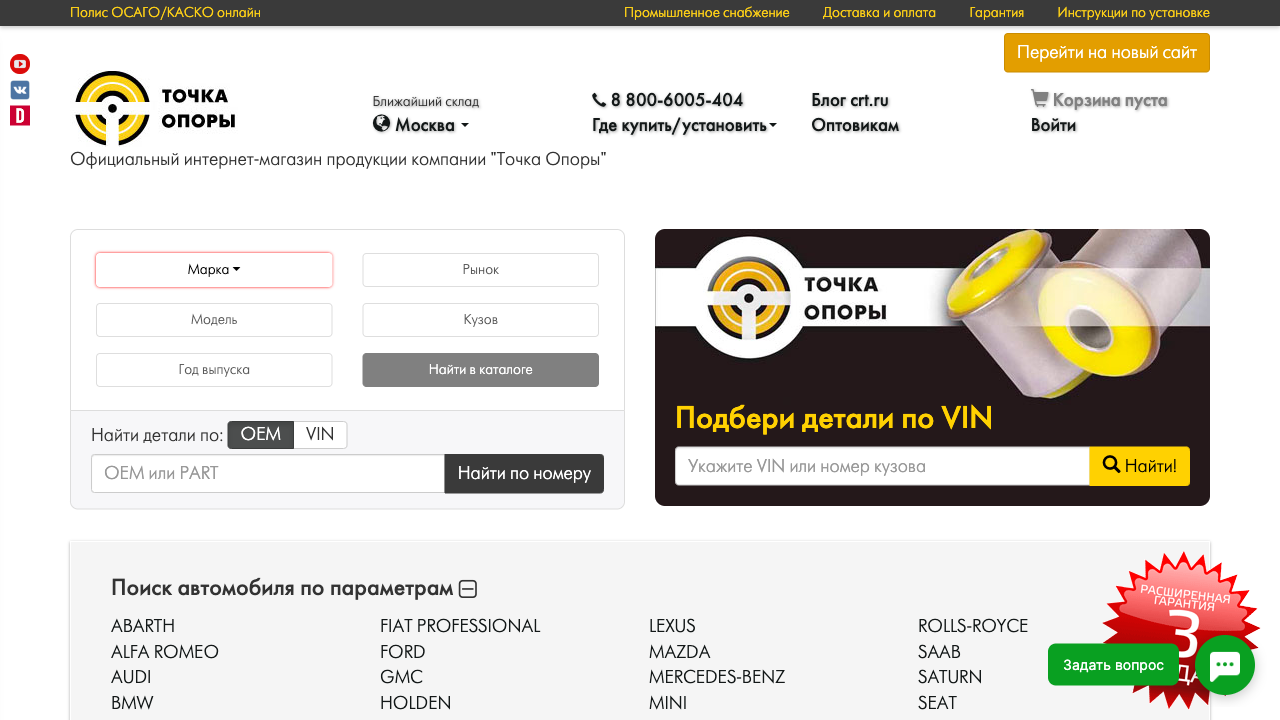Image resolution: width=1280 pixels, height=720 pixels.
Task: Click Корзина пуста cart link
Action: [x=1099, y=100]
